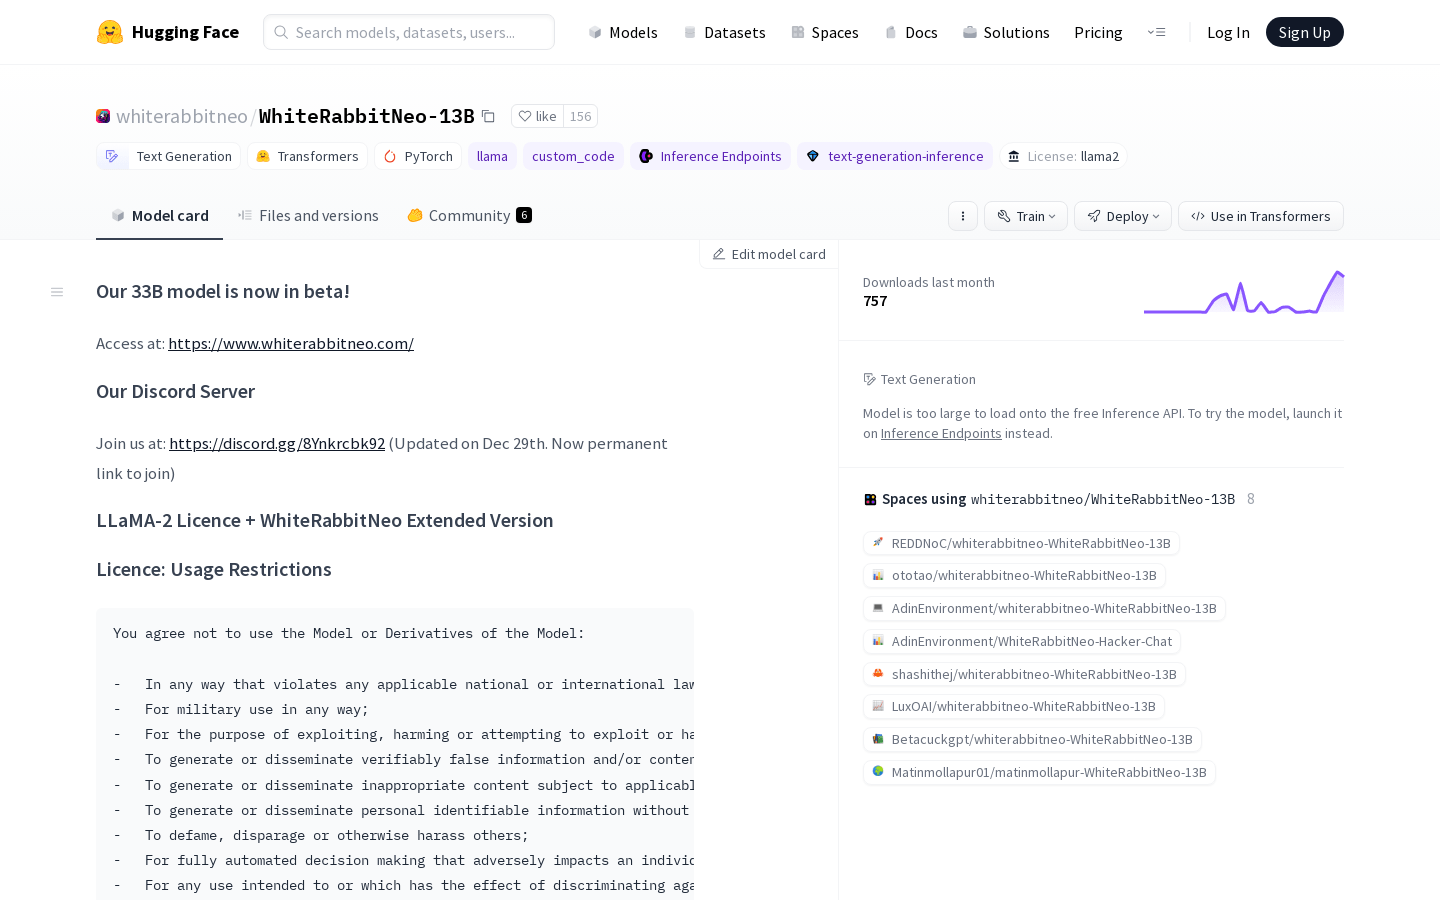1440x900 pixels.
Task: Expand the Train dropdown
Action: pyautogui.click(x=1026, y=216)
